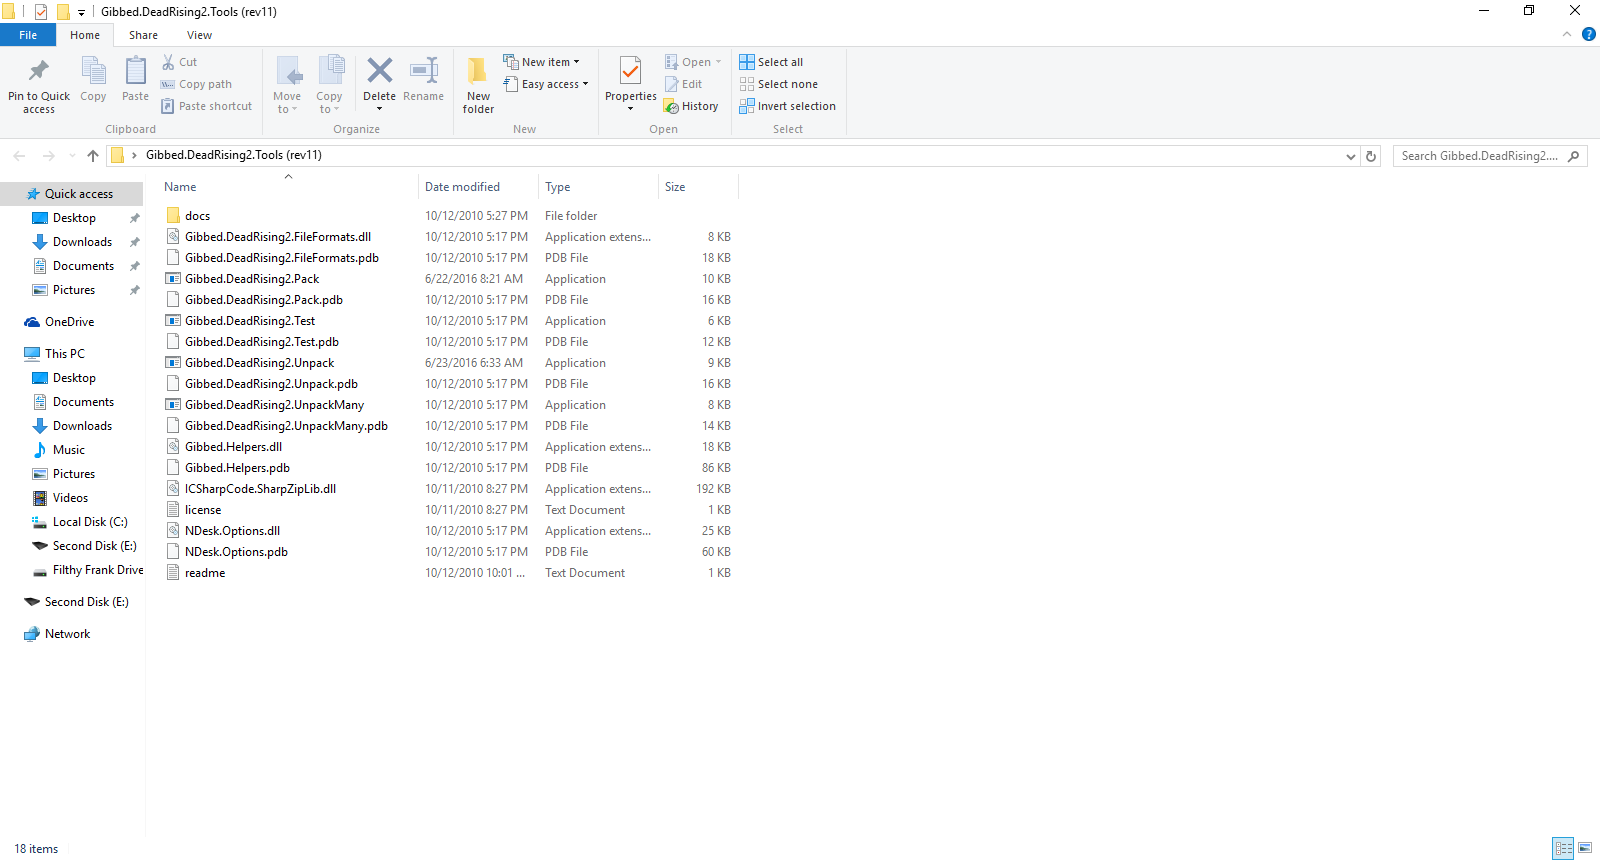This screenshot has width=1600, height=860.
Task: Click breadcrumb Gibbed.DeadRising2.Tools (rev11)
Action: click(234, 155)
